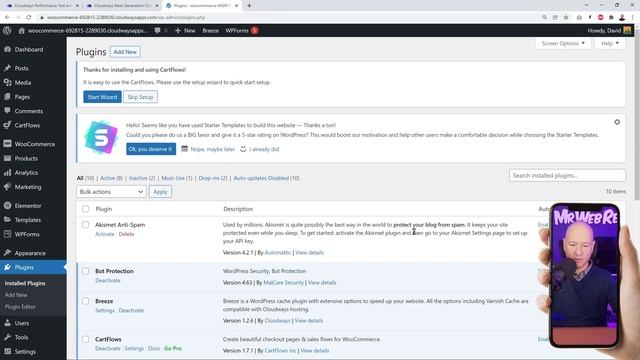The image size is (640, 360).
Task: Reload the page with browser refresh
Action: click(29, 17)
